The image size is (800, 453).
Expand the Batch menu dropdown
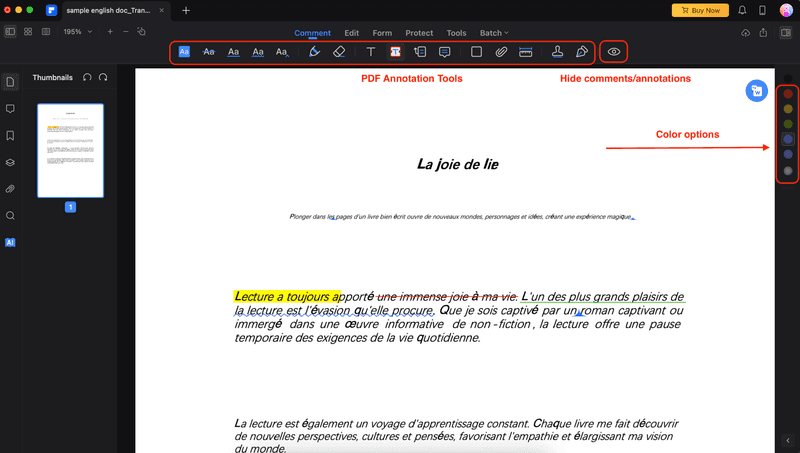coord(494,33)
